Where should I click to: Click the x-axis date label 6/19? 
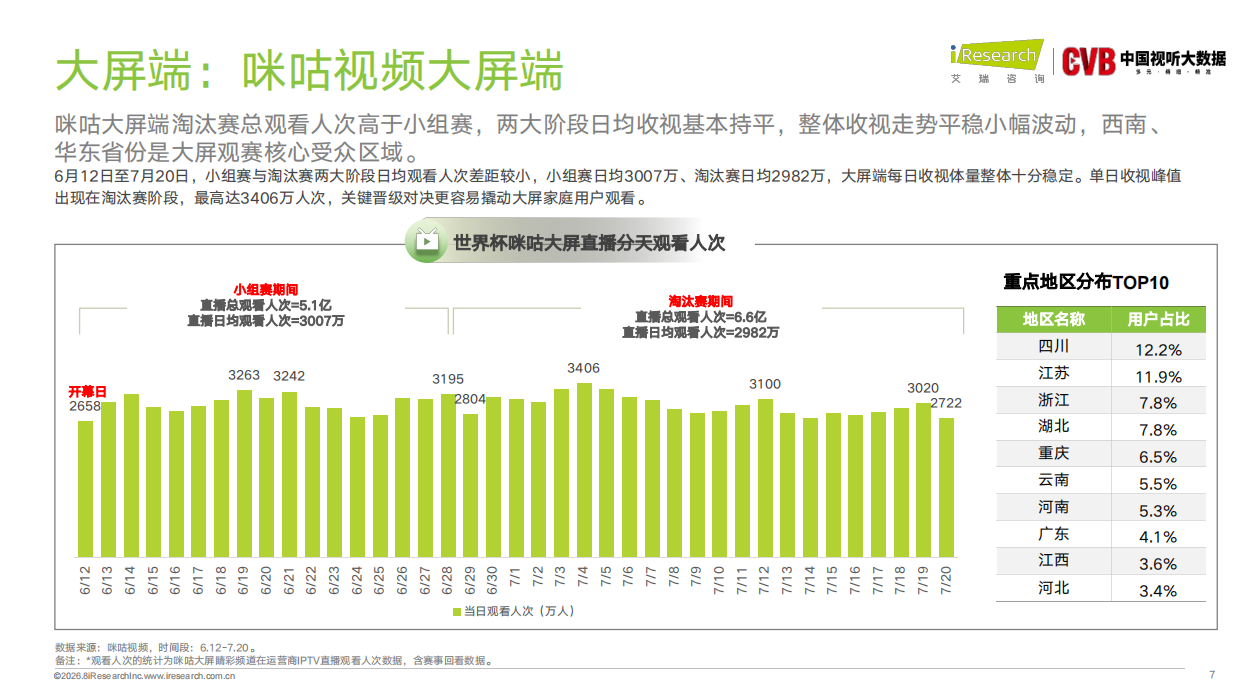(x=244, y=581)
